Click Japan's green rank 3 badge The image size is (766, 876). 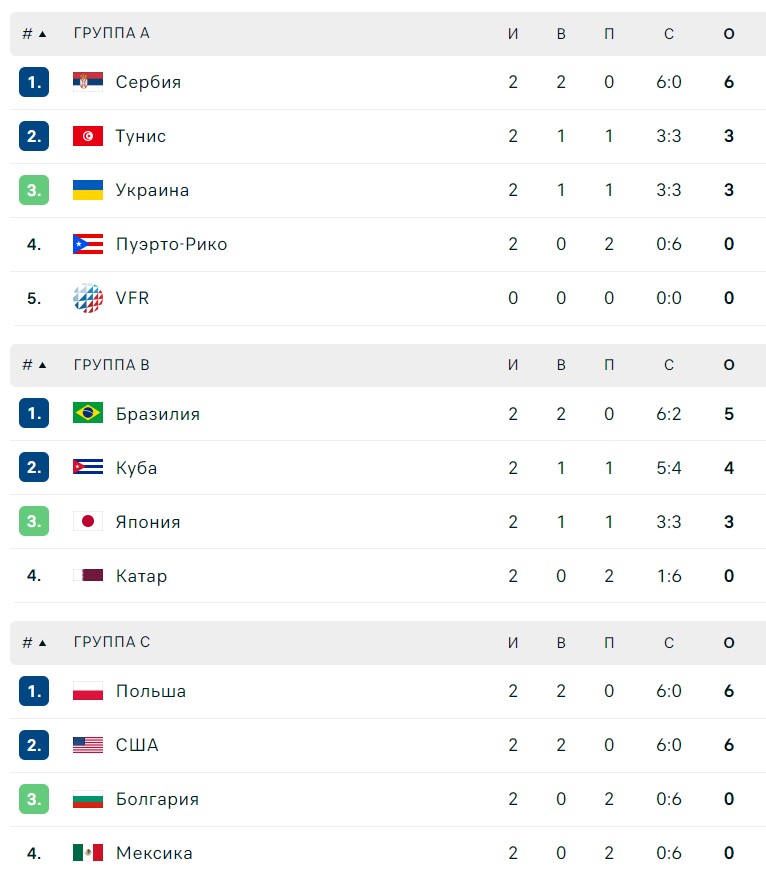34,522
